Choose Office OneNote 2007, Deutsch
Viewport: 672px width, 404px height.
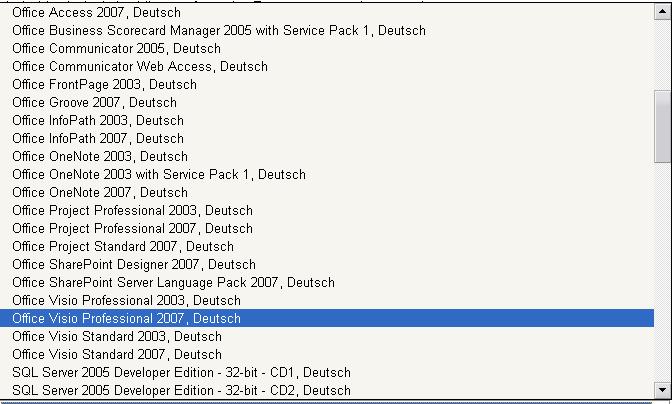pyautogui.click(x=327, y=192)
